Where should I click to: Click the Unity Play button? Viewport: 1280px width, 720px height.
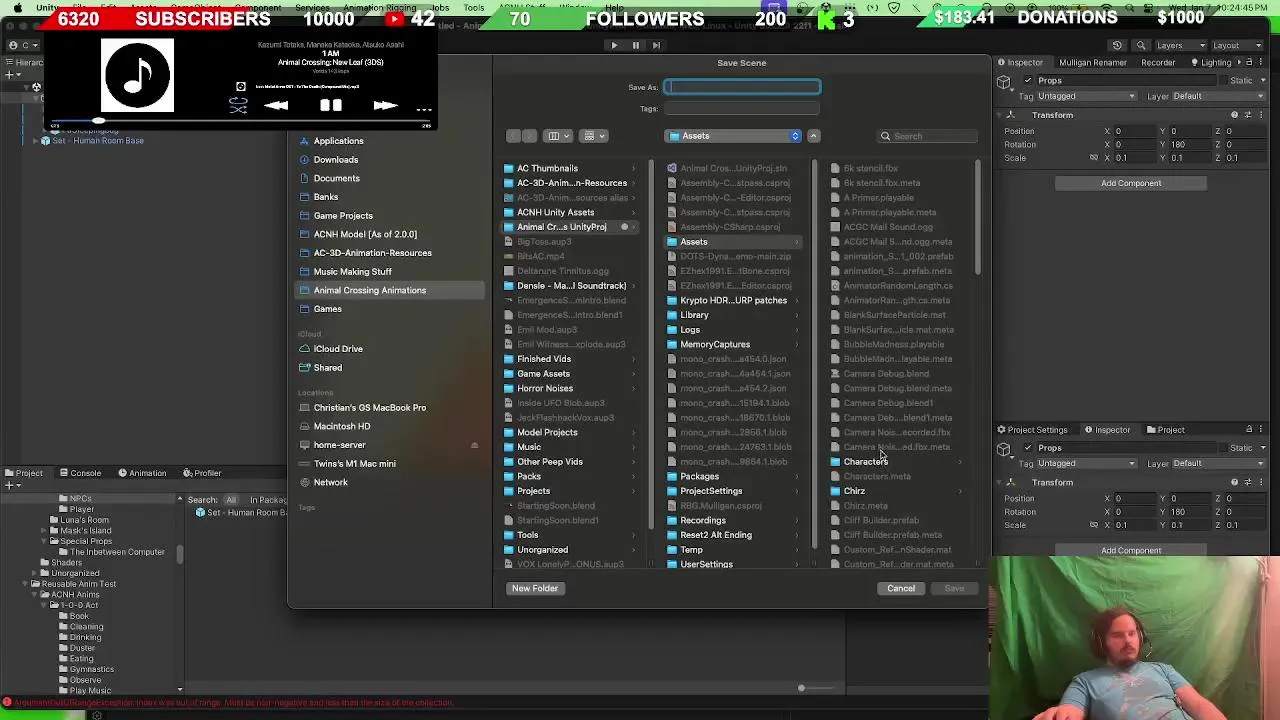click(x=614, y=45)
